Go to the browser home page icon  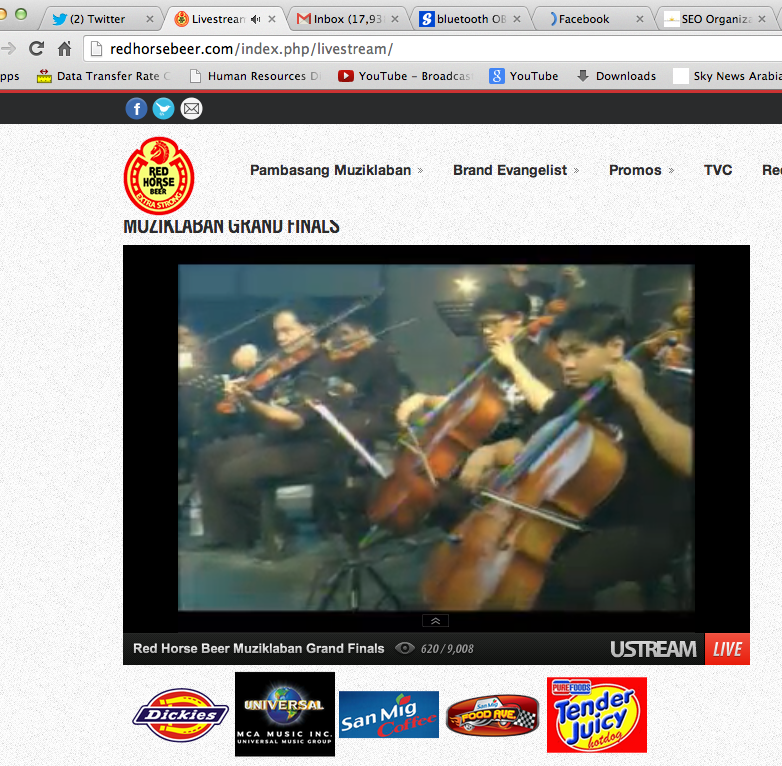pos(64,48)
